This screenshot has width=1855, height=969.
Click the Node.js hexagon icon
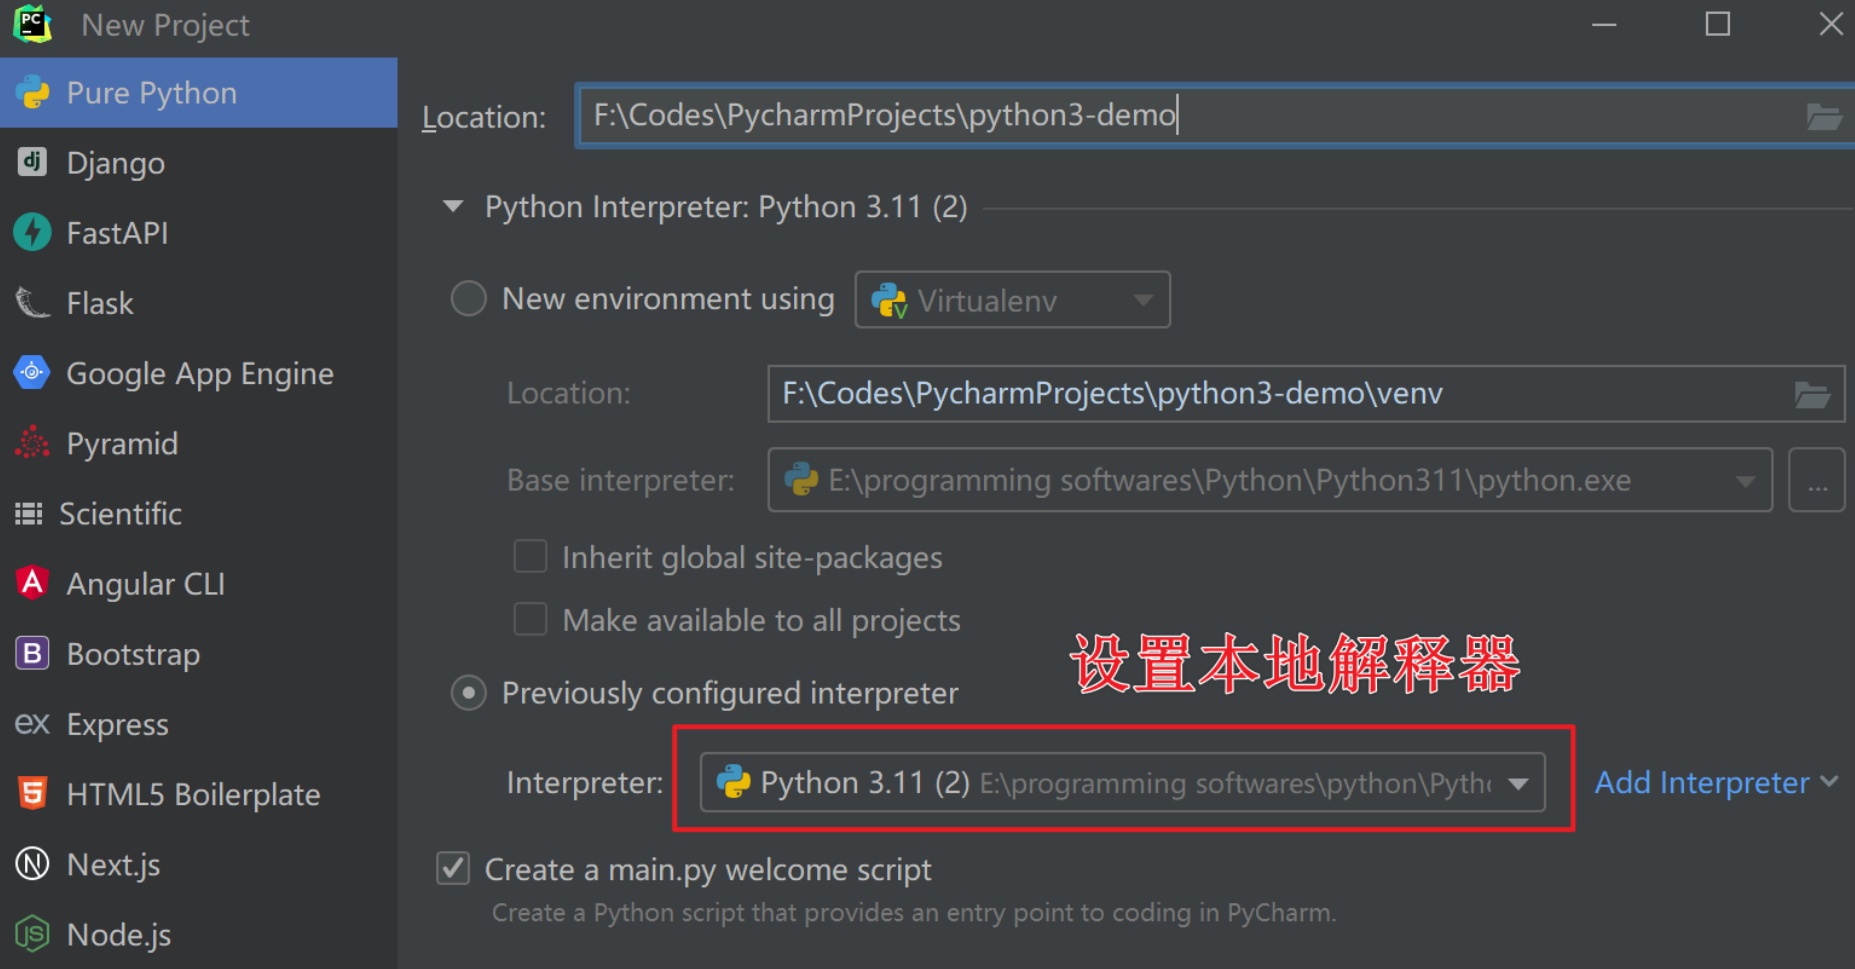pyautogui.click(x=33, y=934)
